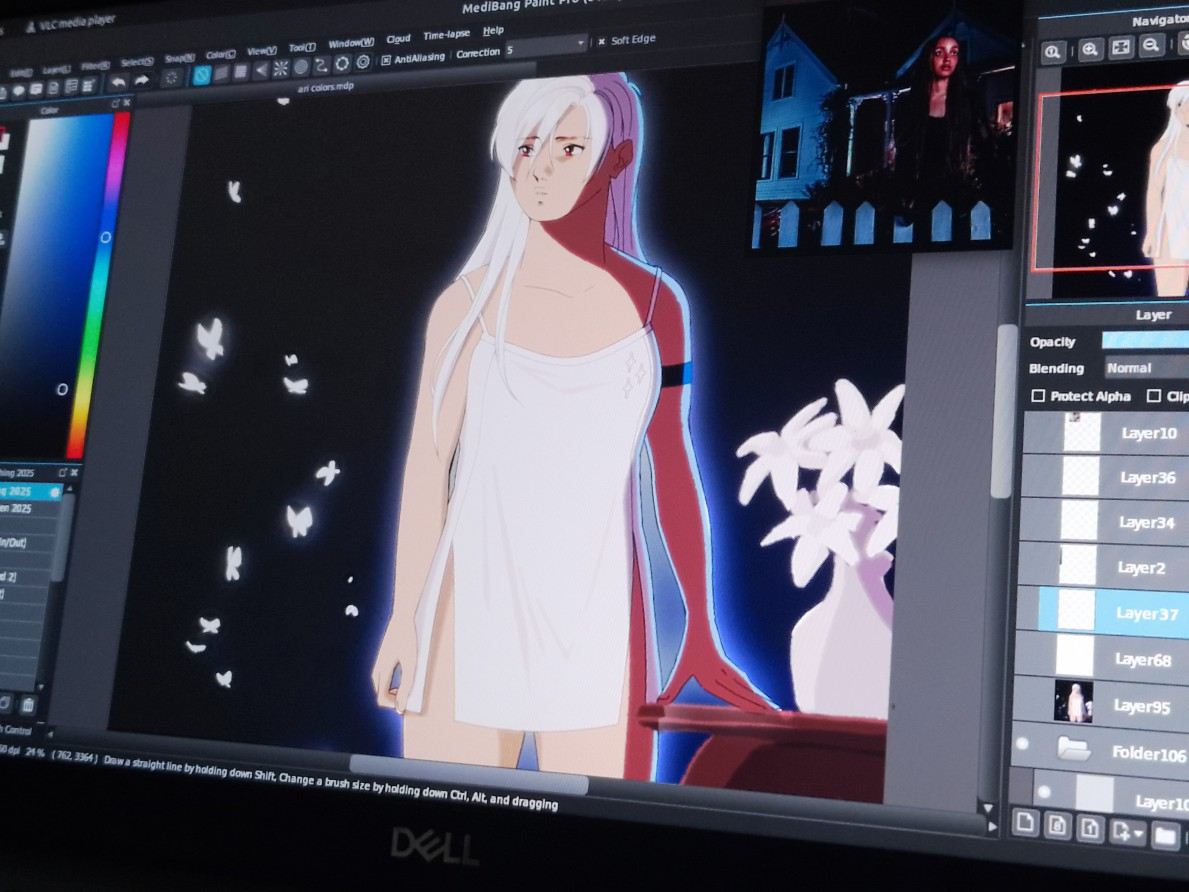Select the radial snap icon in toolbar

click(281, 68)
